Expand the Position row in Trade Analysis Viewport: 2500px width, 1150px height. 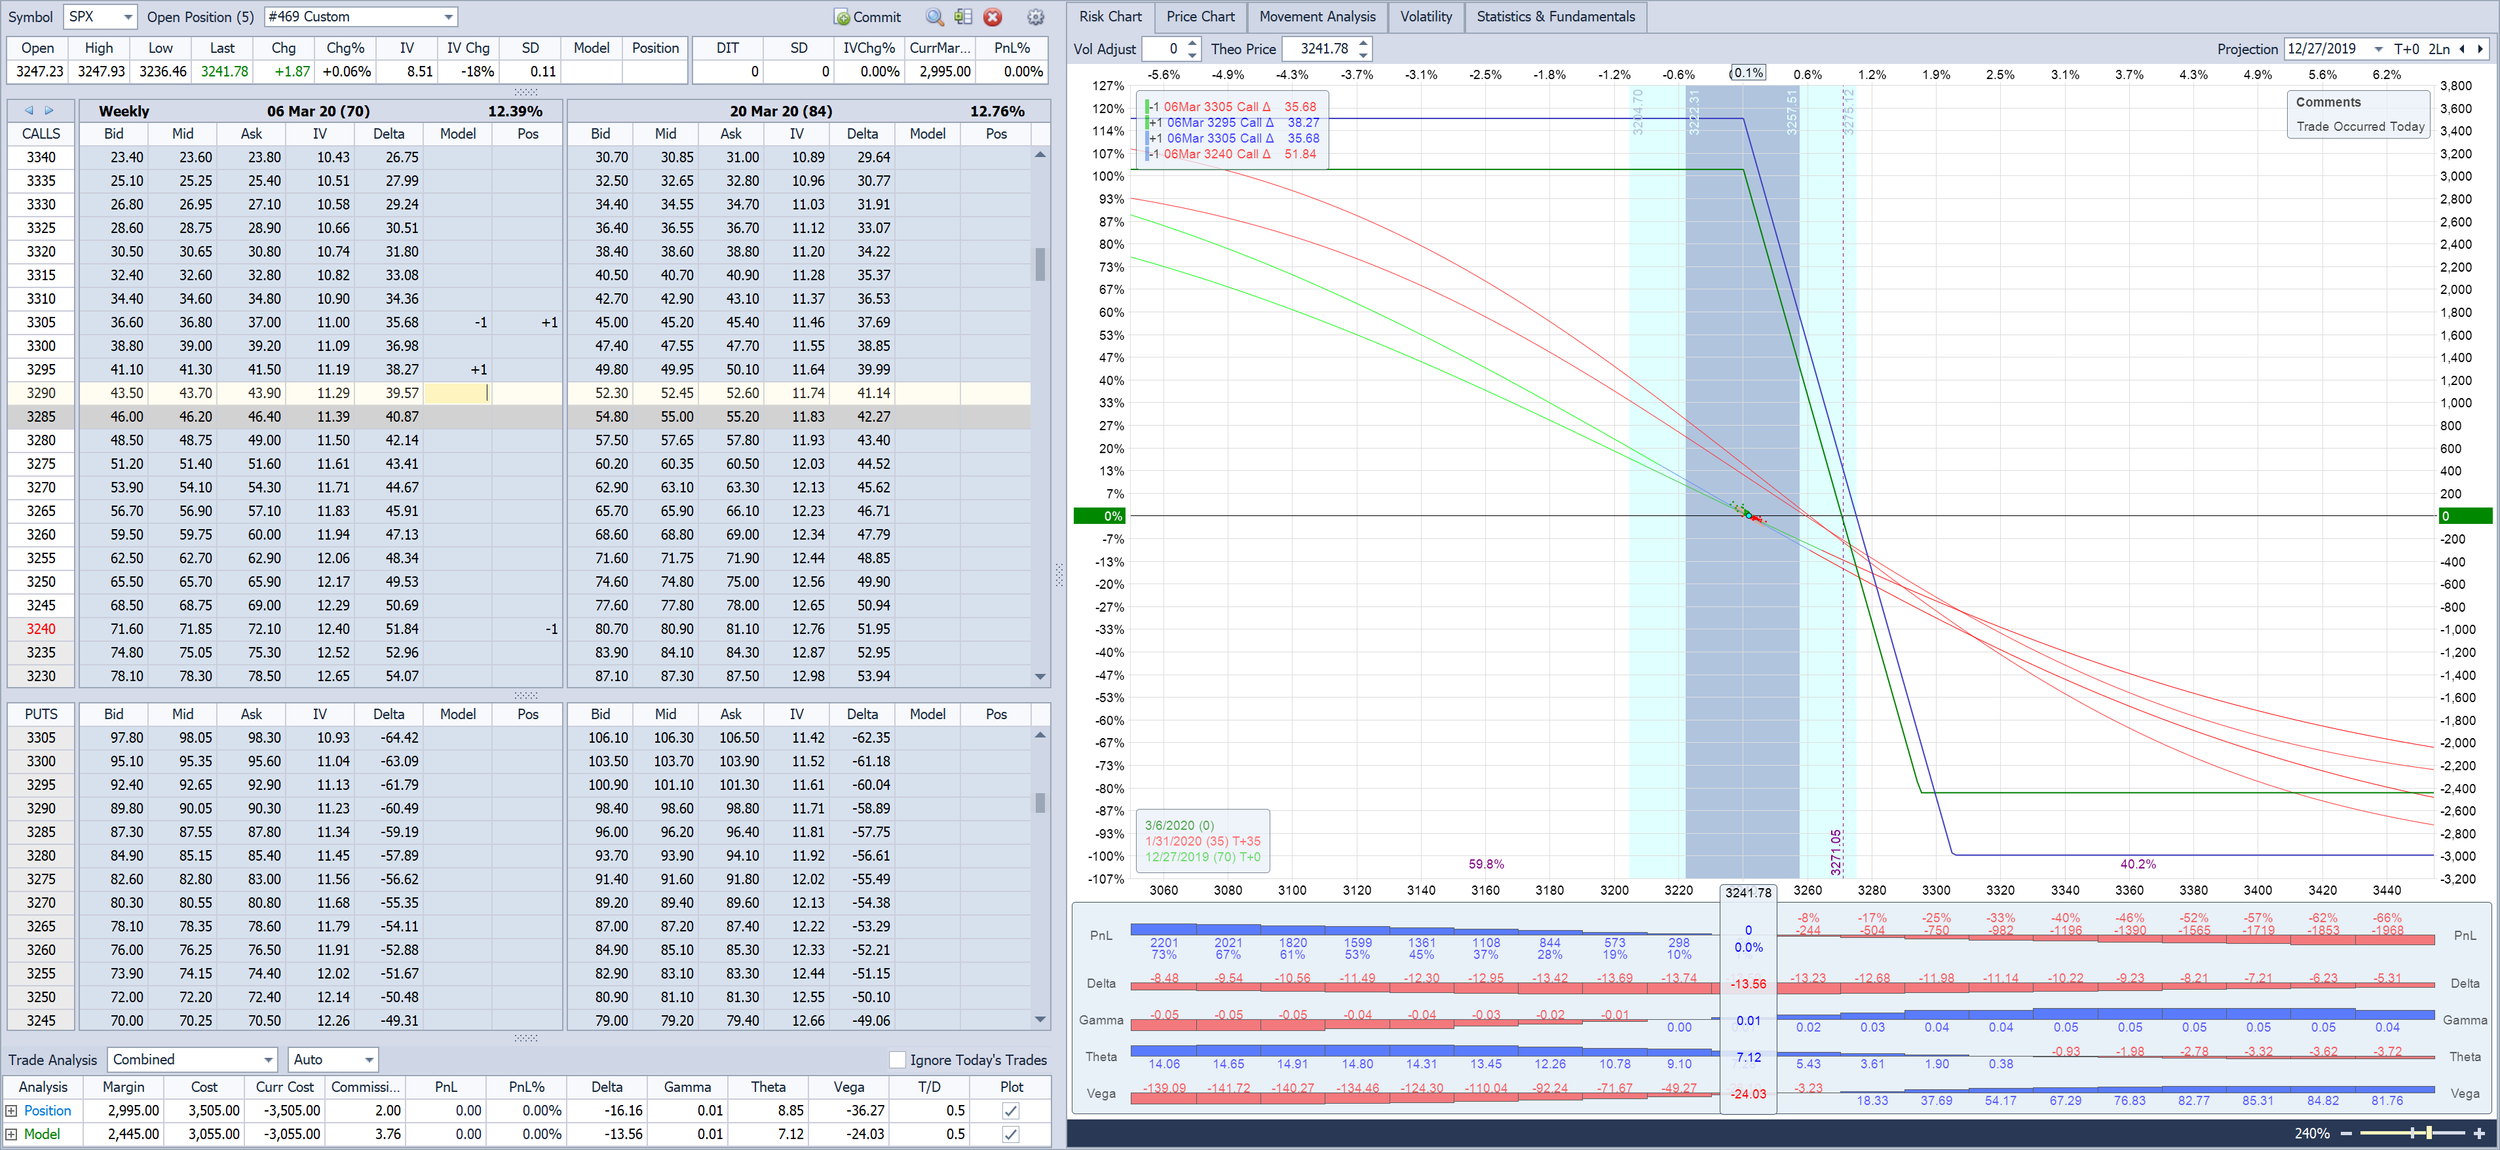(10, 1110)
